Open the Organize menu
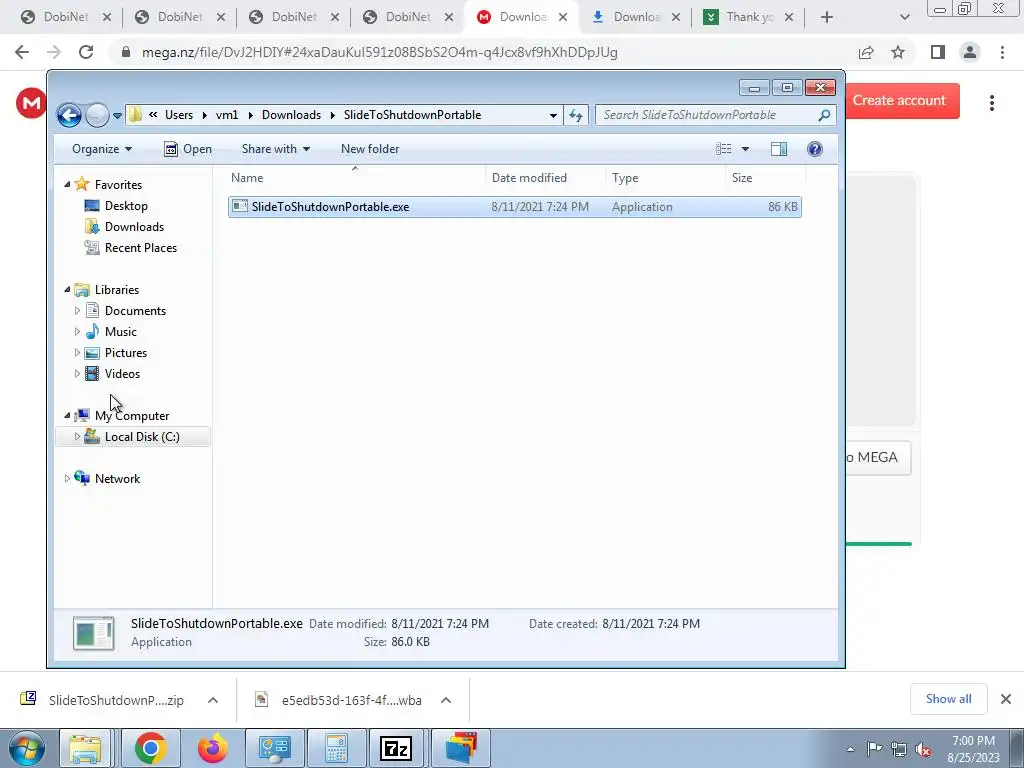This screenshot has width=1024, height=768. 102,149
